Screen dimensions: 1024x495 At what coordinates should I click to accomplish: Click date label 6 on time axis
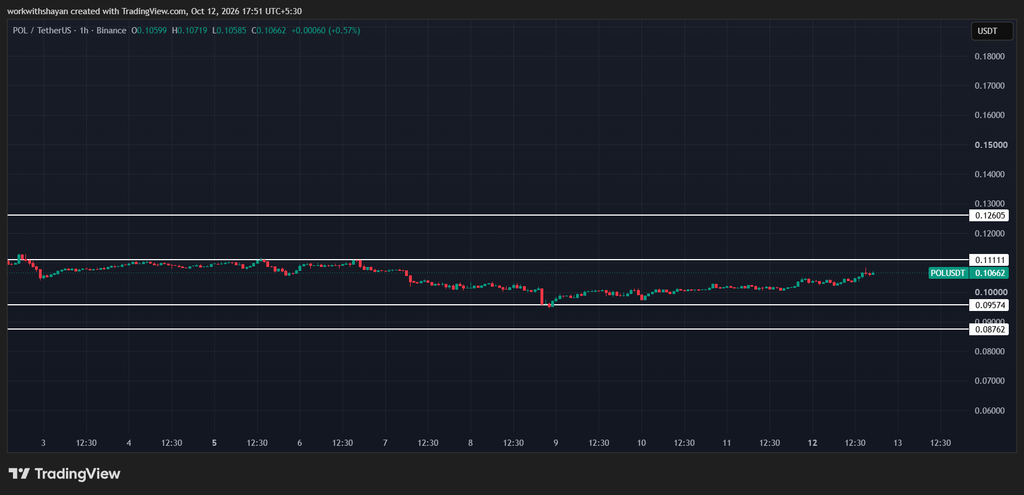pyautogui.click(x=300, y=443)
